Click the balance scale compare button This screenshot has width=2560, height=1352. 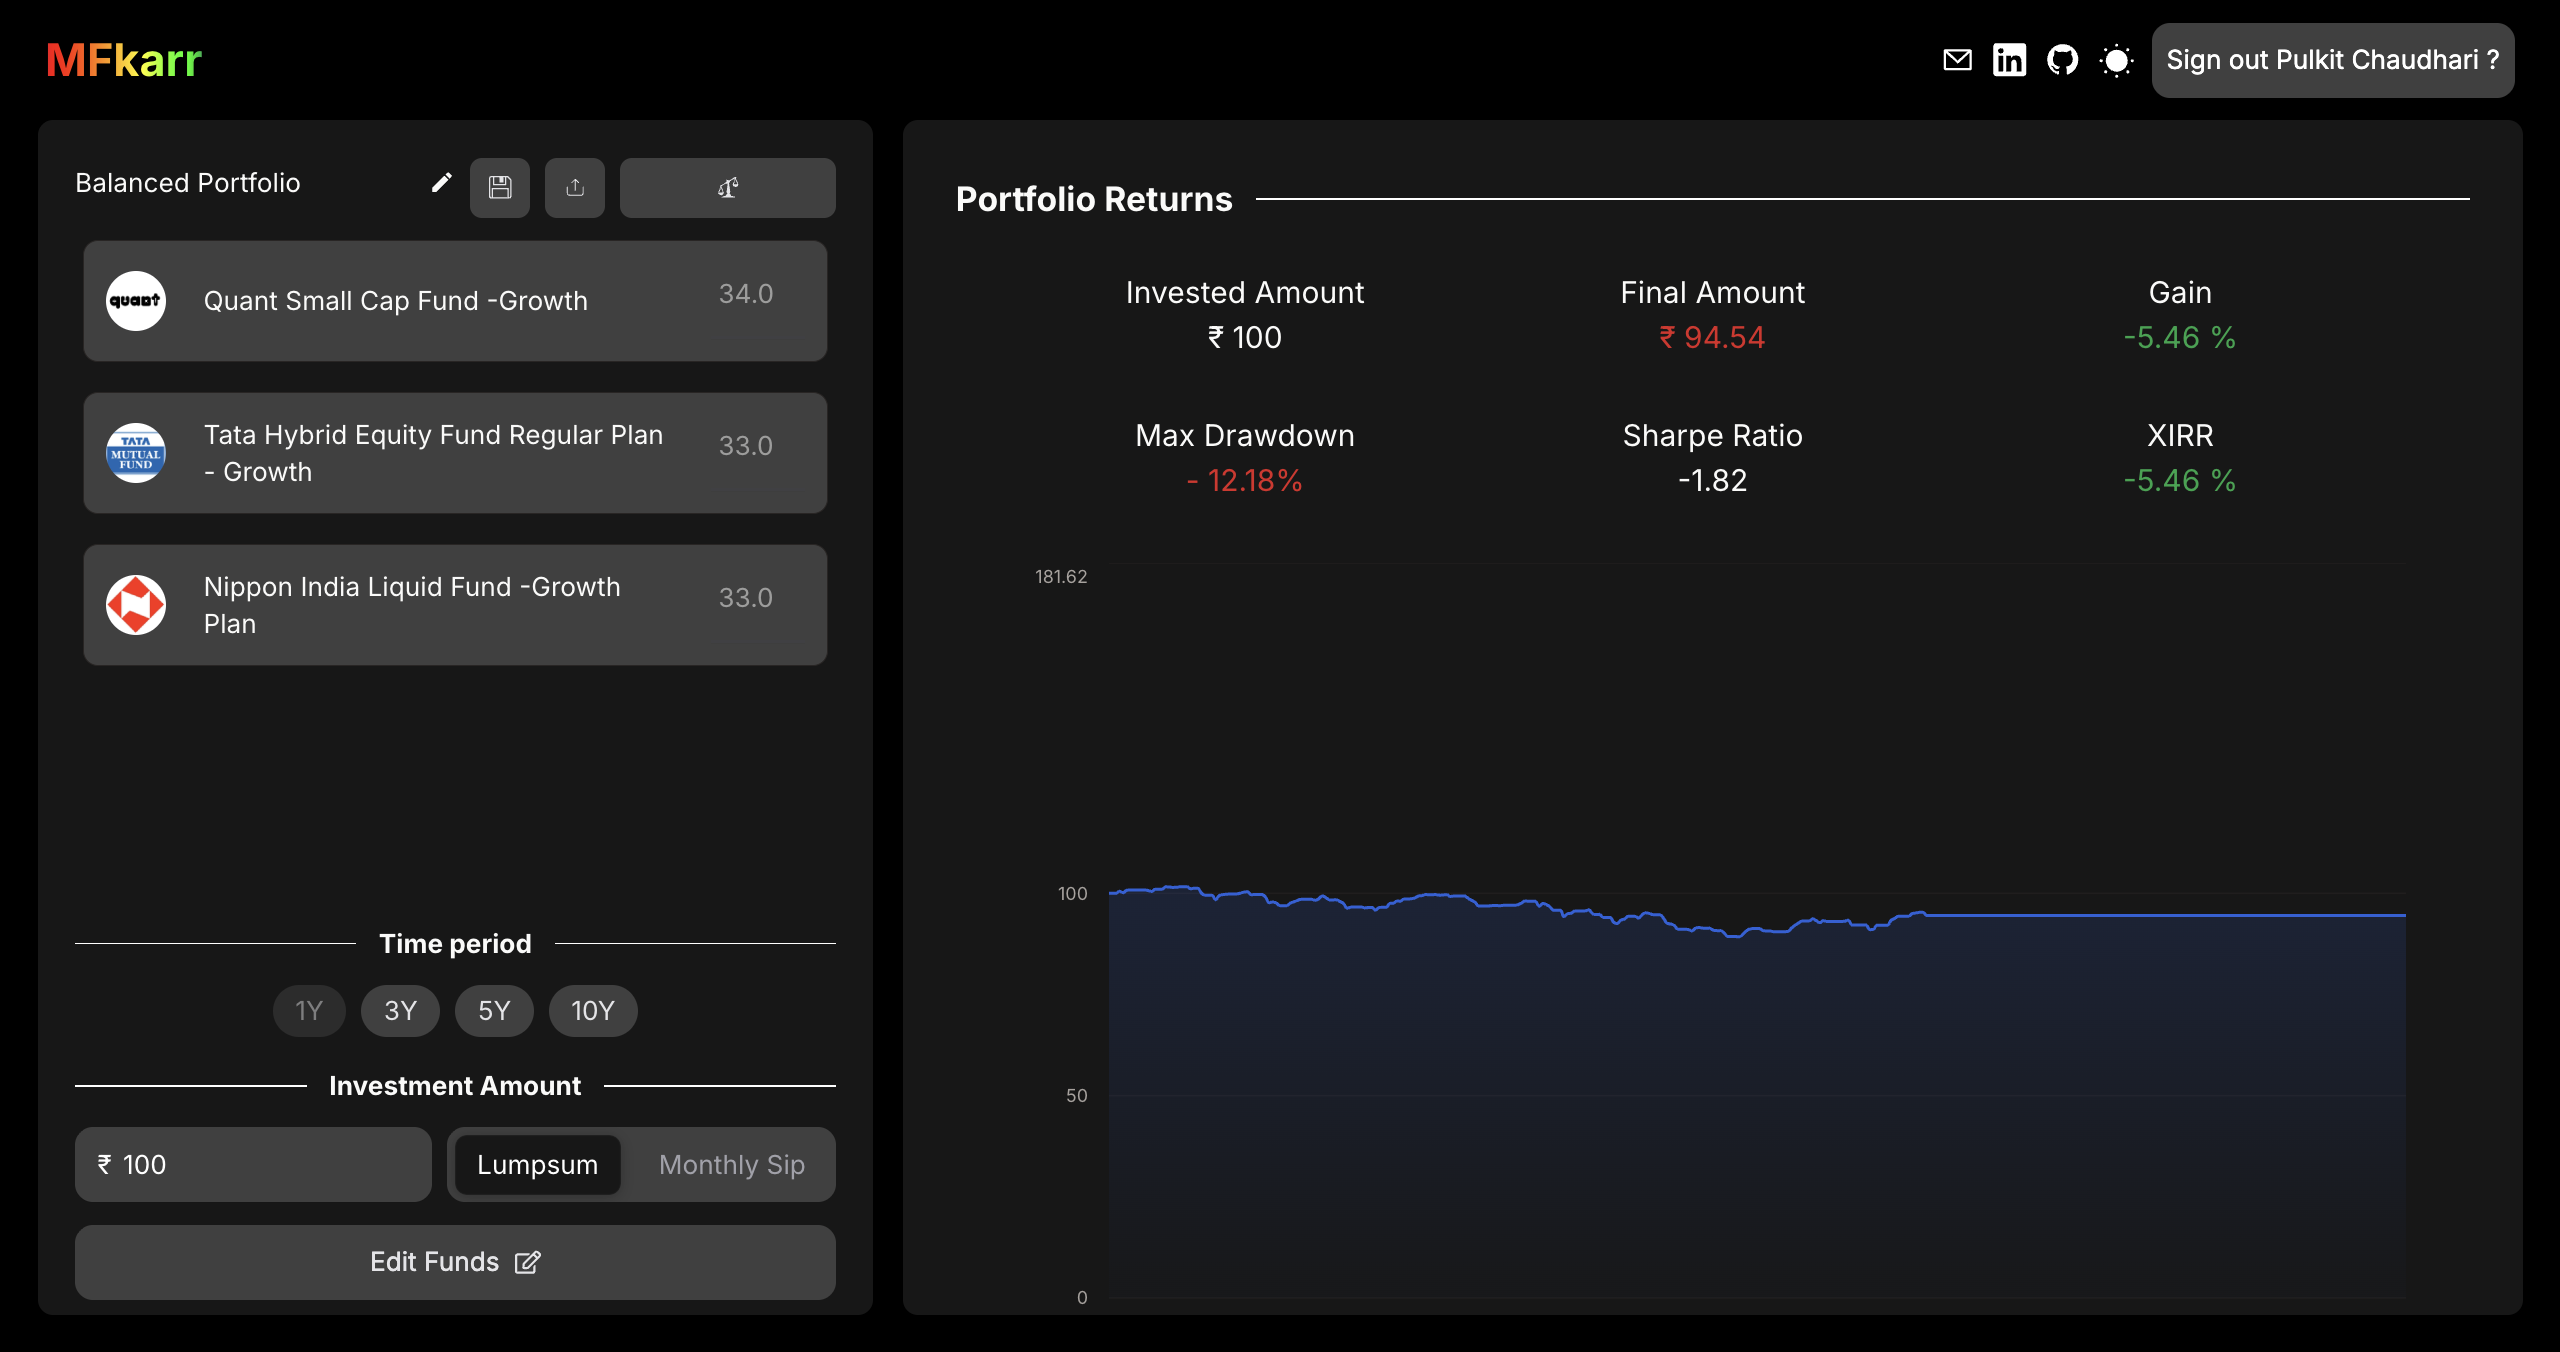728,187
